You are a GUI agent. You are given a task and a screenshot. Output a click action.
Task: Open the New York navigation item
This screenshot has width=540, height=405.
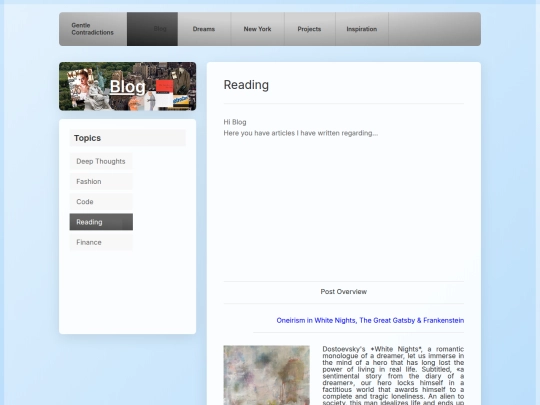pyautogui.click(x=257, y=29)
